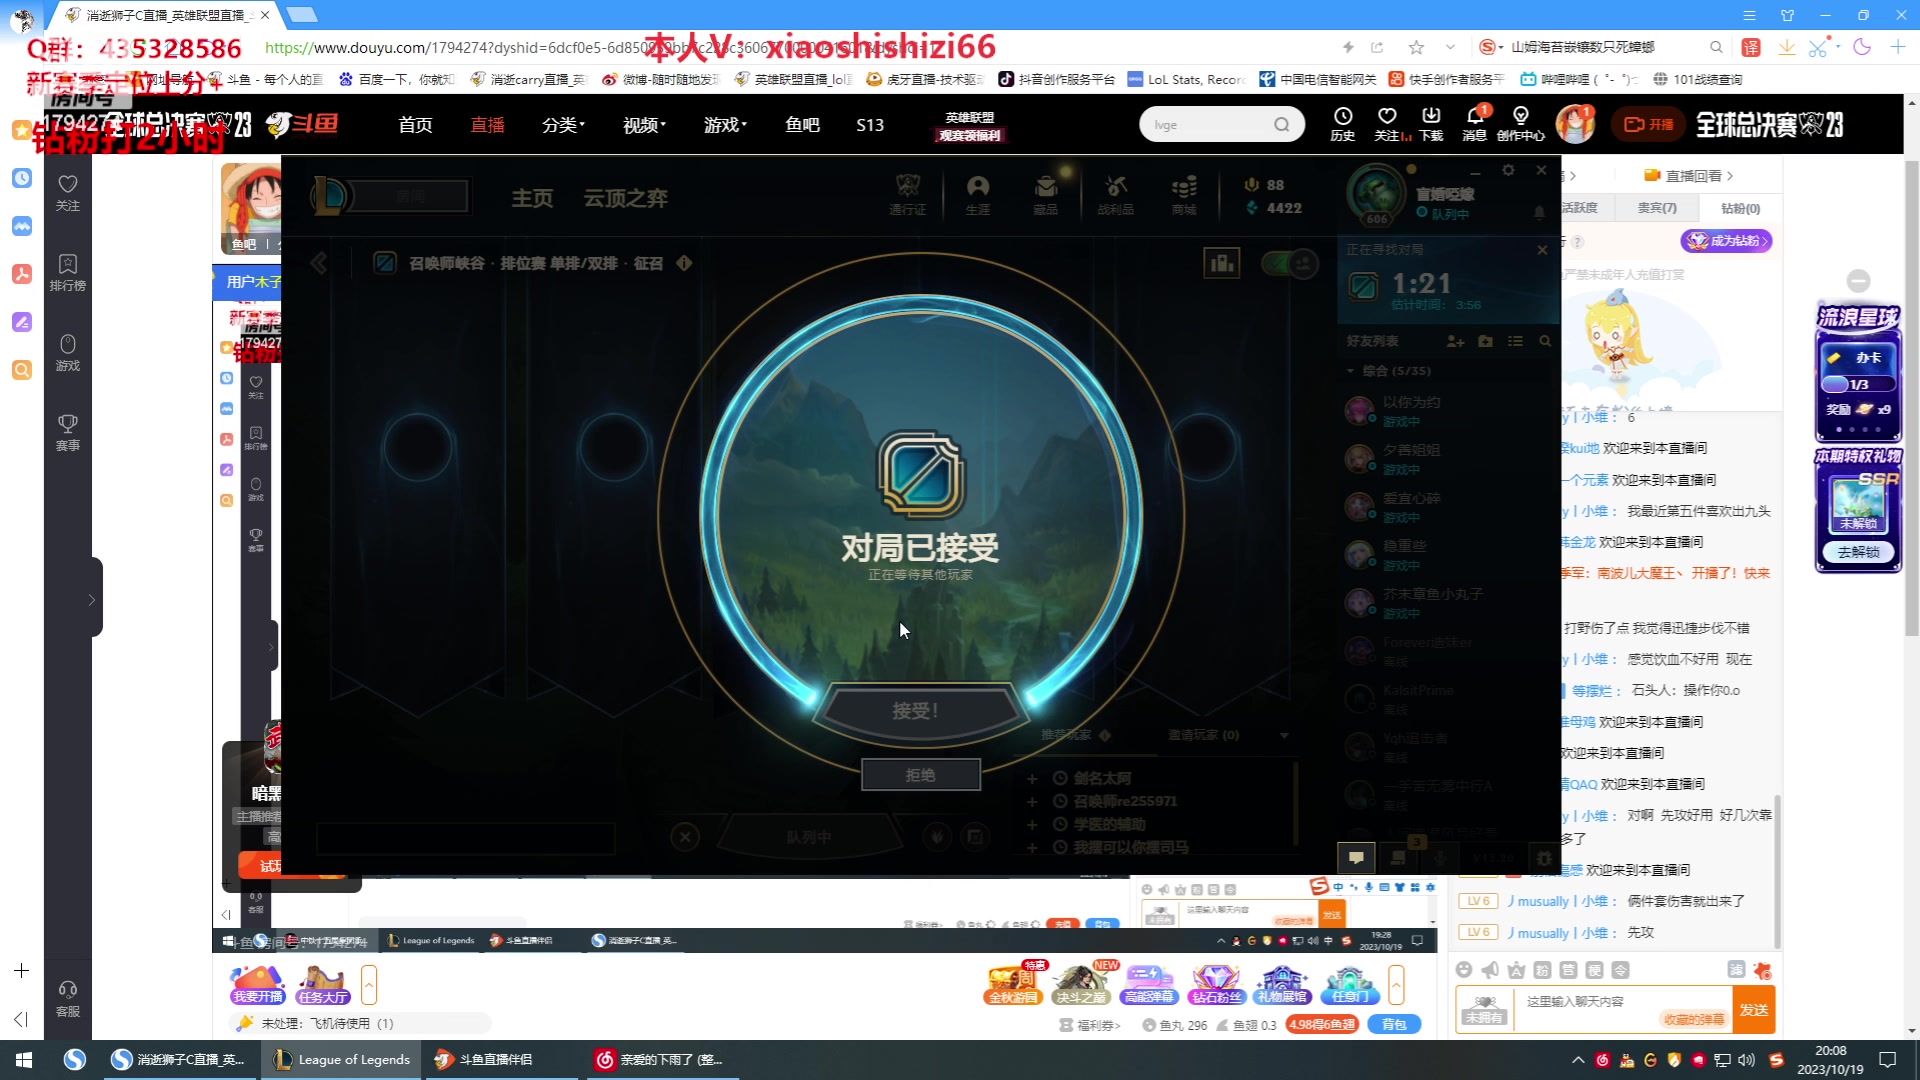The width and height of the screenshot is (1920, 1080).
Task: Open 首页 in Douyu navigation
Action: coord(415,125)
